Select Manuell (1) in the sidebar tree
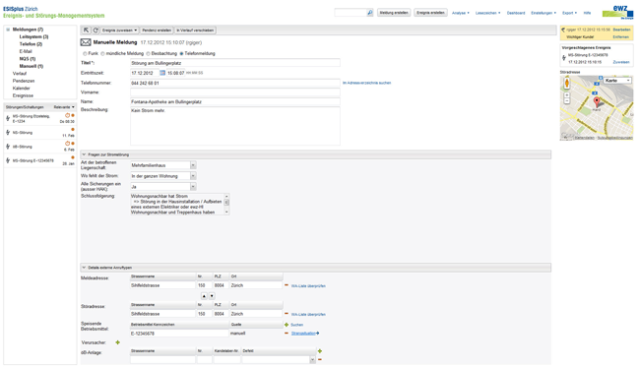 (x=31, y=66)
